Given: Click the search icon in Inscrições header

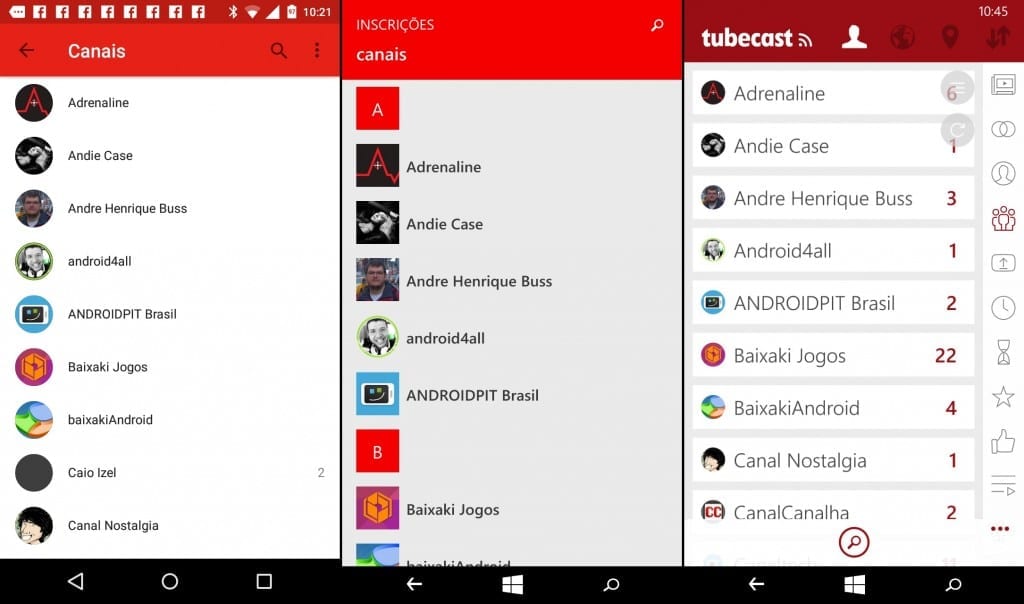Looking at the screenshot, I should [657, 25].
